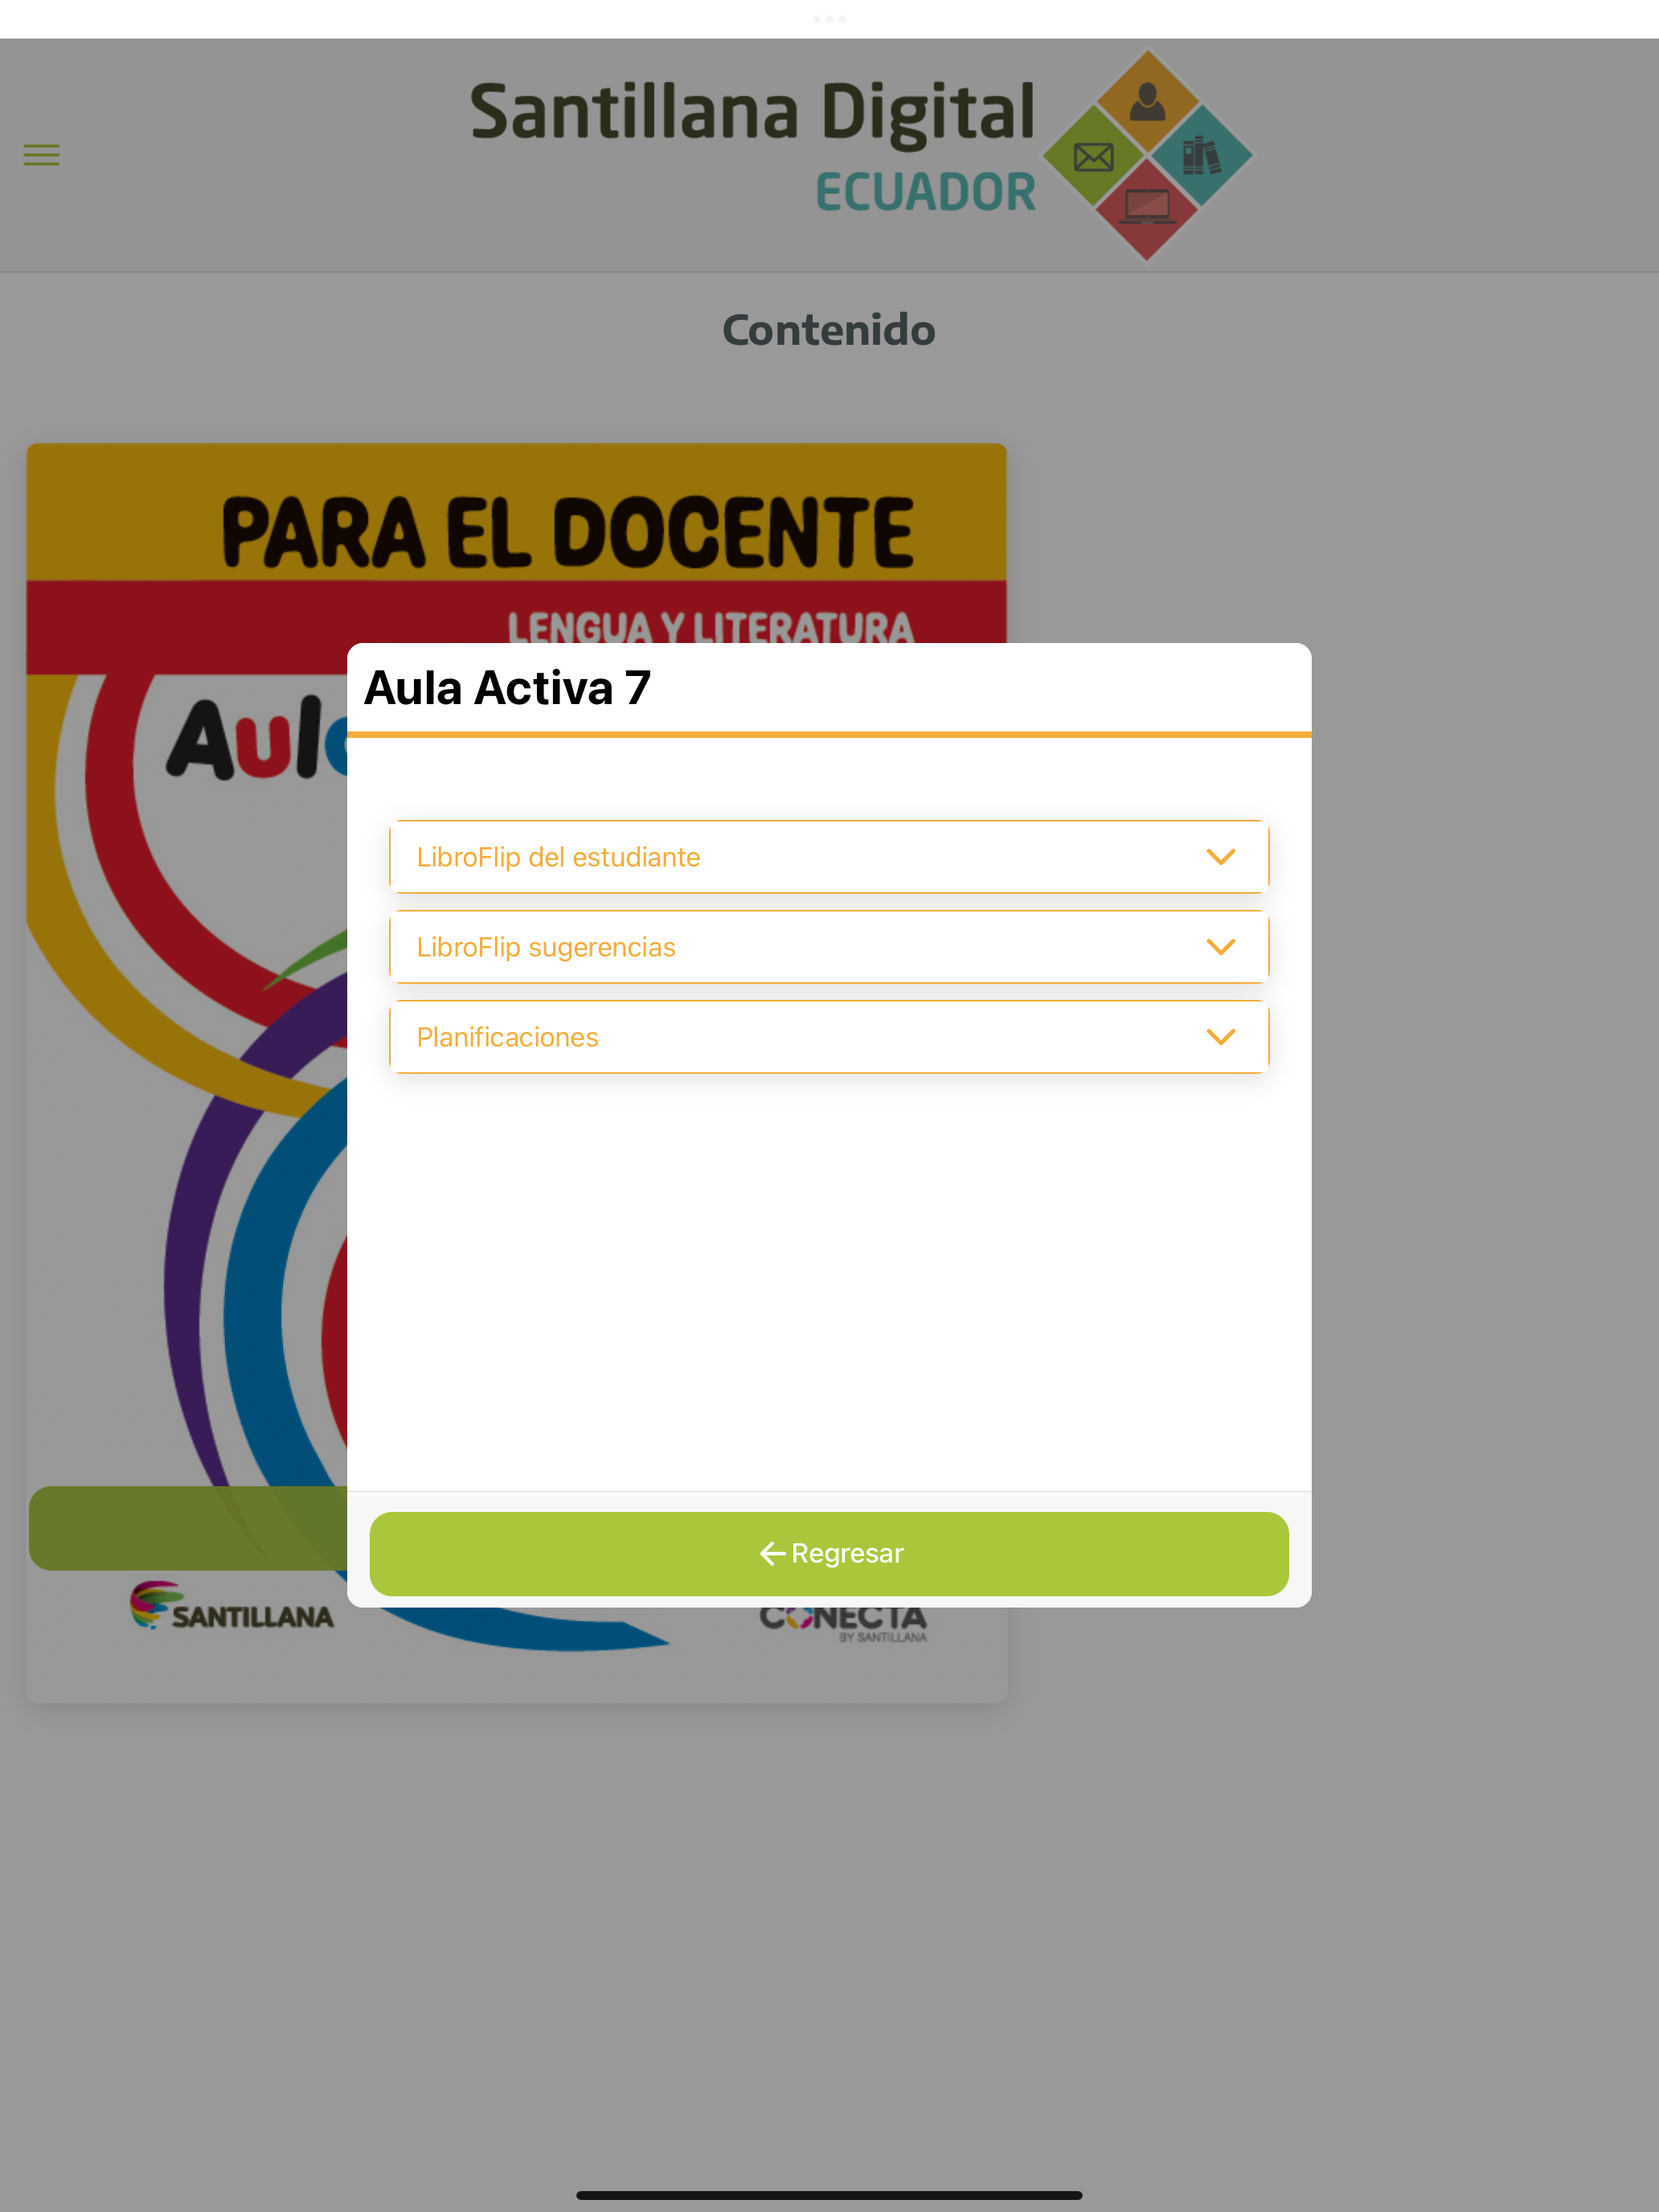Expand LibroFlip del estudiante chevron
The height and width of the screenshot is (2212, 1659).
pyautogui.click(x=1220, y=857)
